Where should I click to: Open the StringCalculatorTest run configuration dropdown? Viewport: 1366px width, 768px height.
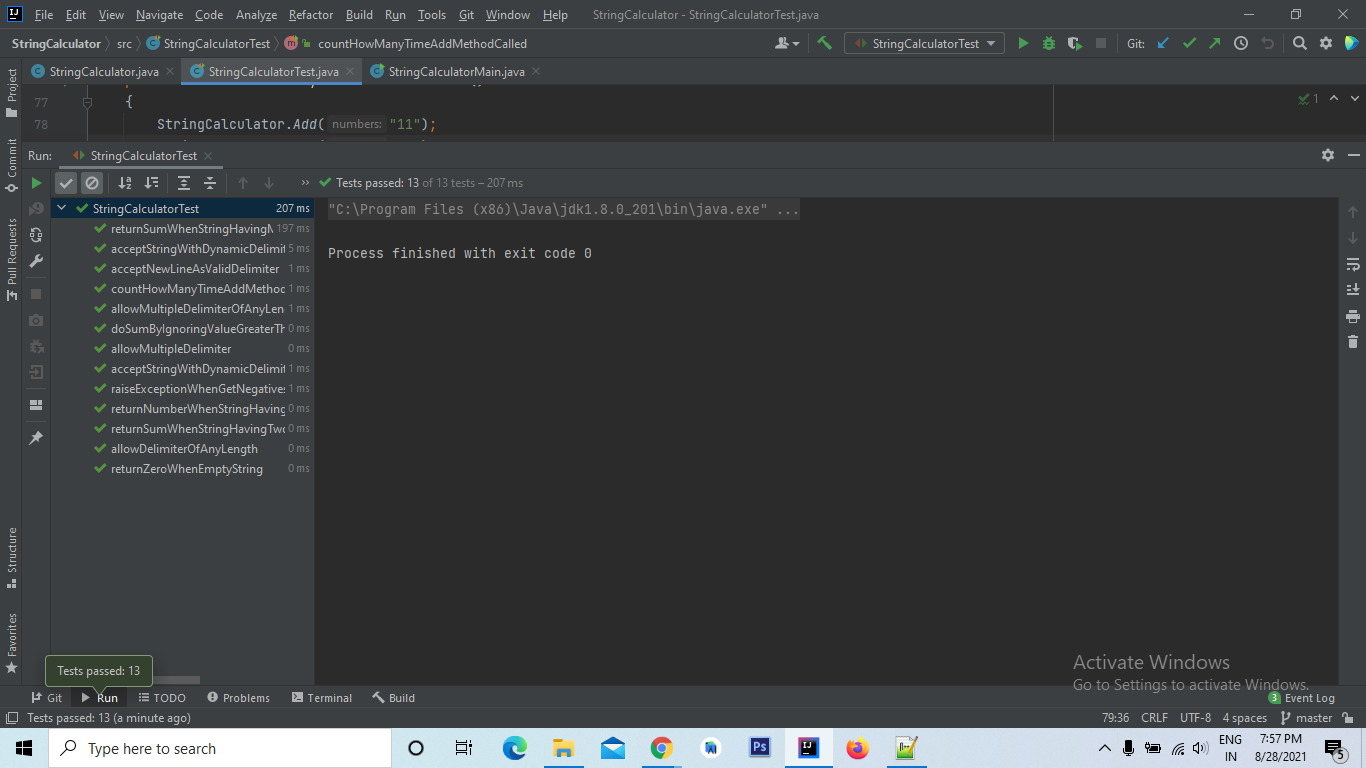[923, 43]
